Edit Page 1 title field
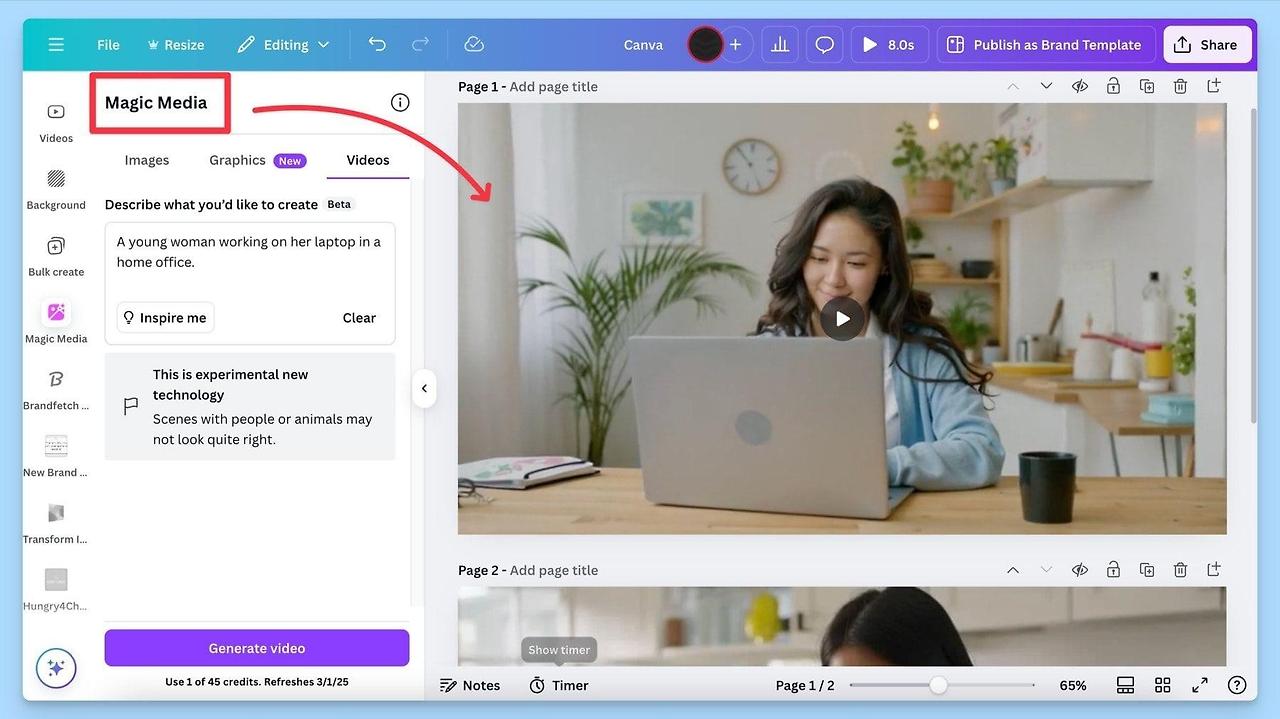Image resolution: width=1280 pixels, height=719 pixels. [554, 87]
